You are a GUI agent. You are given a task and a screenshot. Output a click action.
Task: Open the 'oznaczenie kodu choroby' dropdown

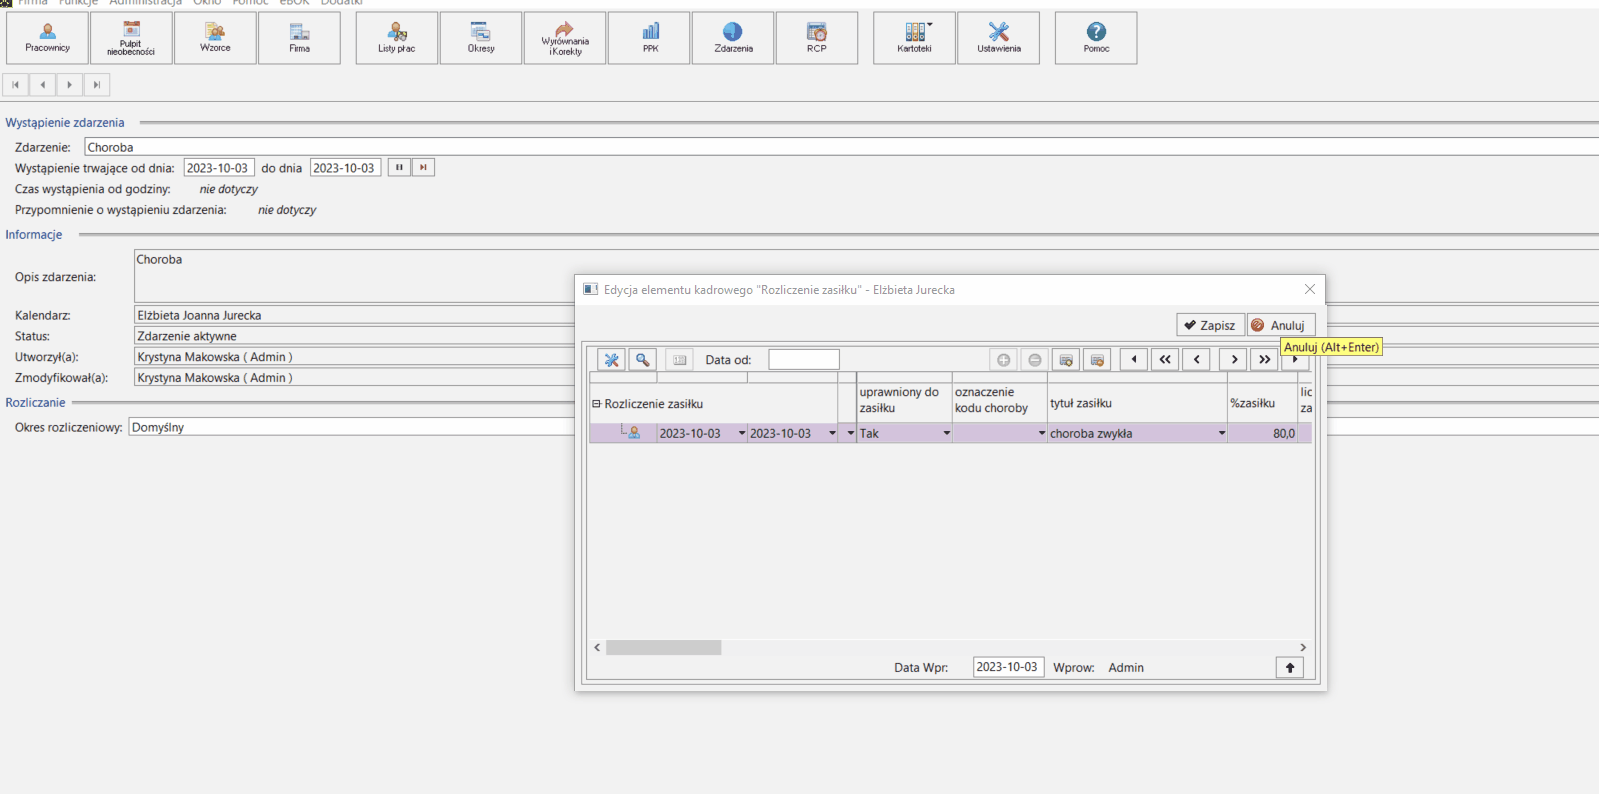pyautogui.click(x=1041, y=433)
